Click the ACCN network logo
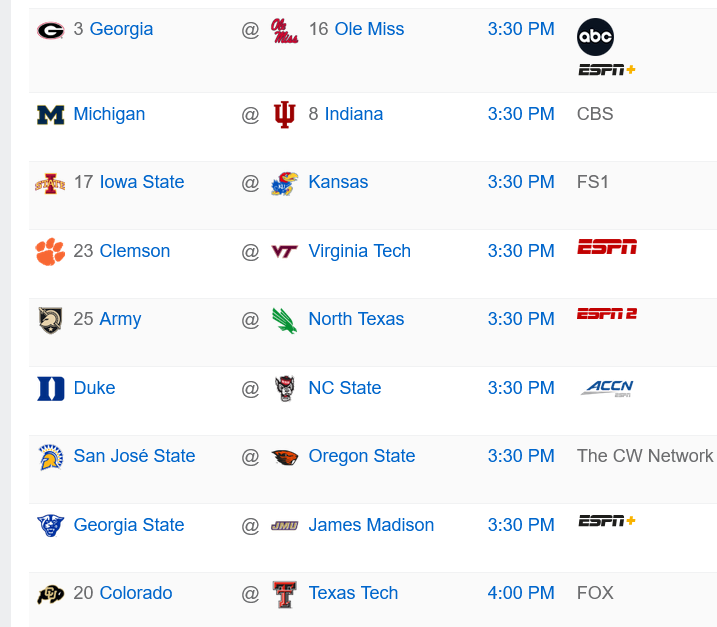 pos(607,388)
